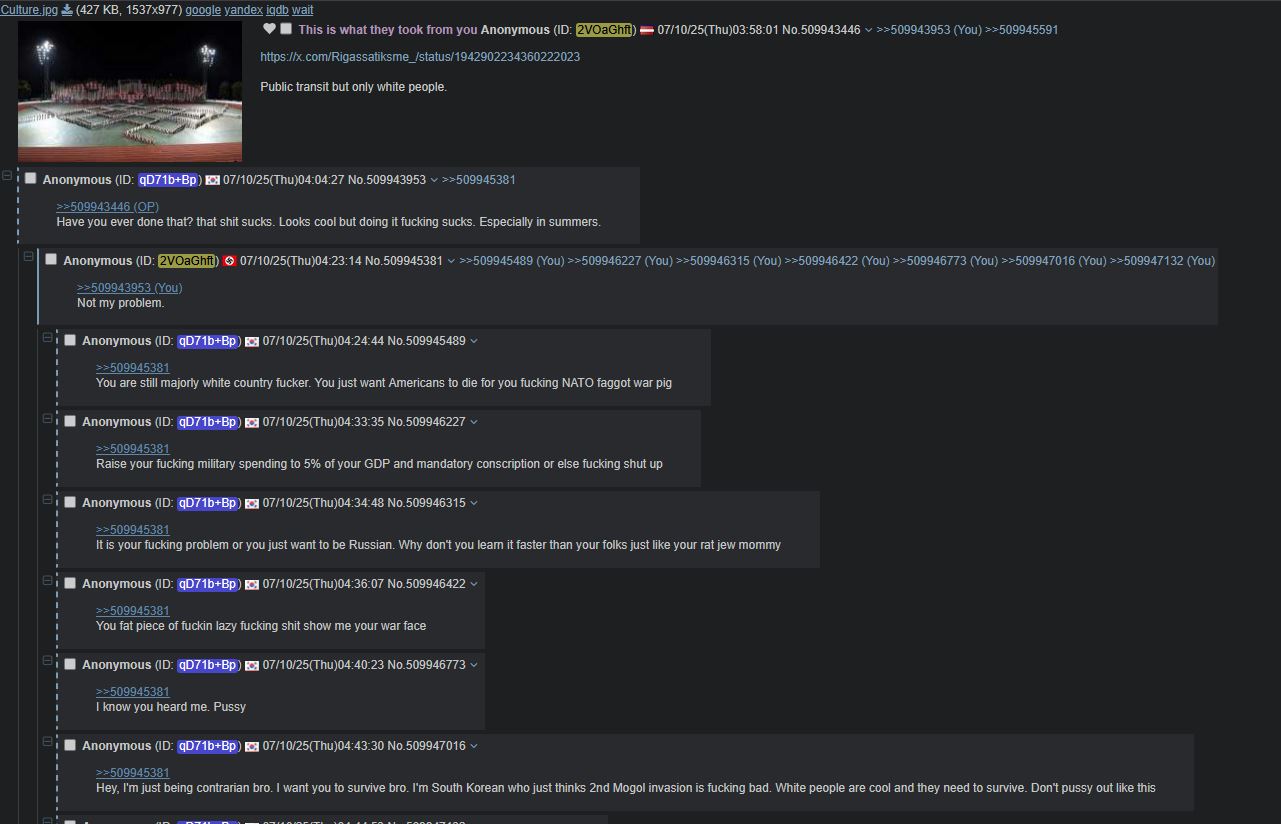
Task: Open the post menu arrow for No.509943446
Action: [868, 30]
